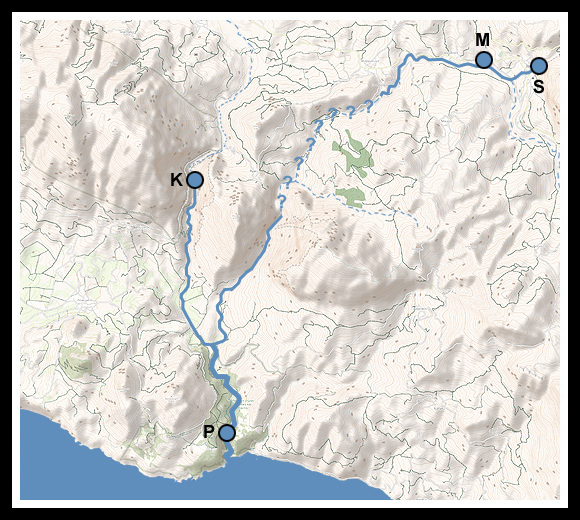
Task: Click the P waypoint circle near the coast
Action: (227, 433)
